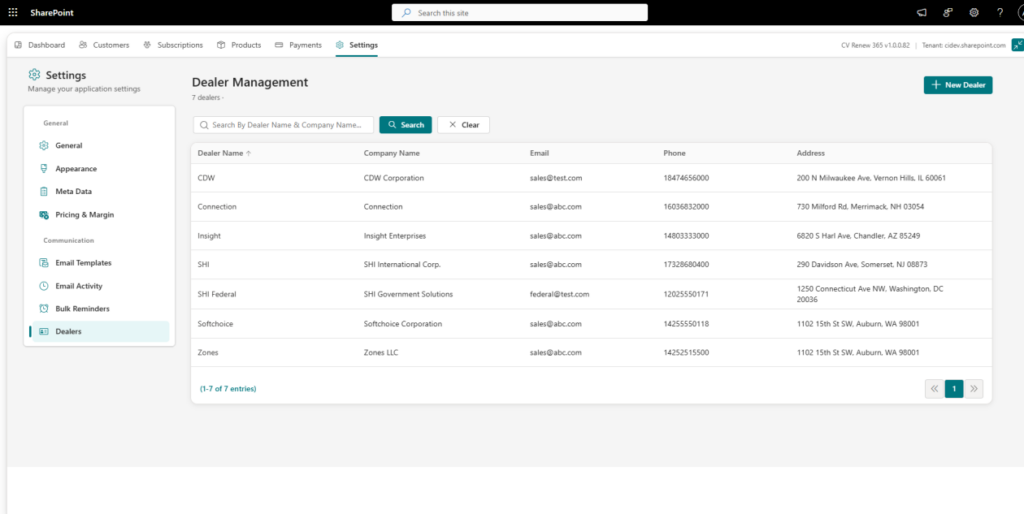Click address 730 Milford Rd, Merrimack
Image resolution: width=1024 pixels, height=514 pixels.
click(860, 206)
